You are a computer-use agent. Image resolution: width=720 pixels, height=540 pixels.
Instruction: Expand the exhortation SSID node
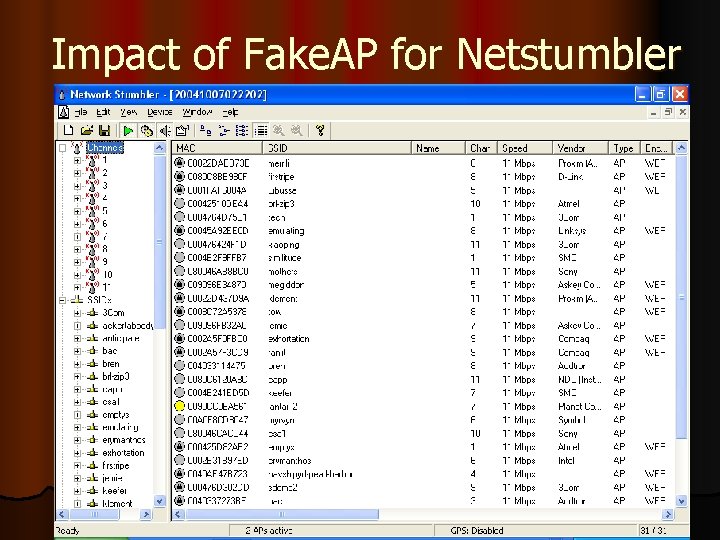point(77,453)
